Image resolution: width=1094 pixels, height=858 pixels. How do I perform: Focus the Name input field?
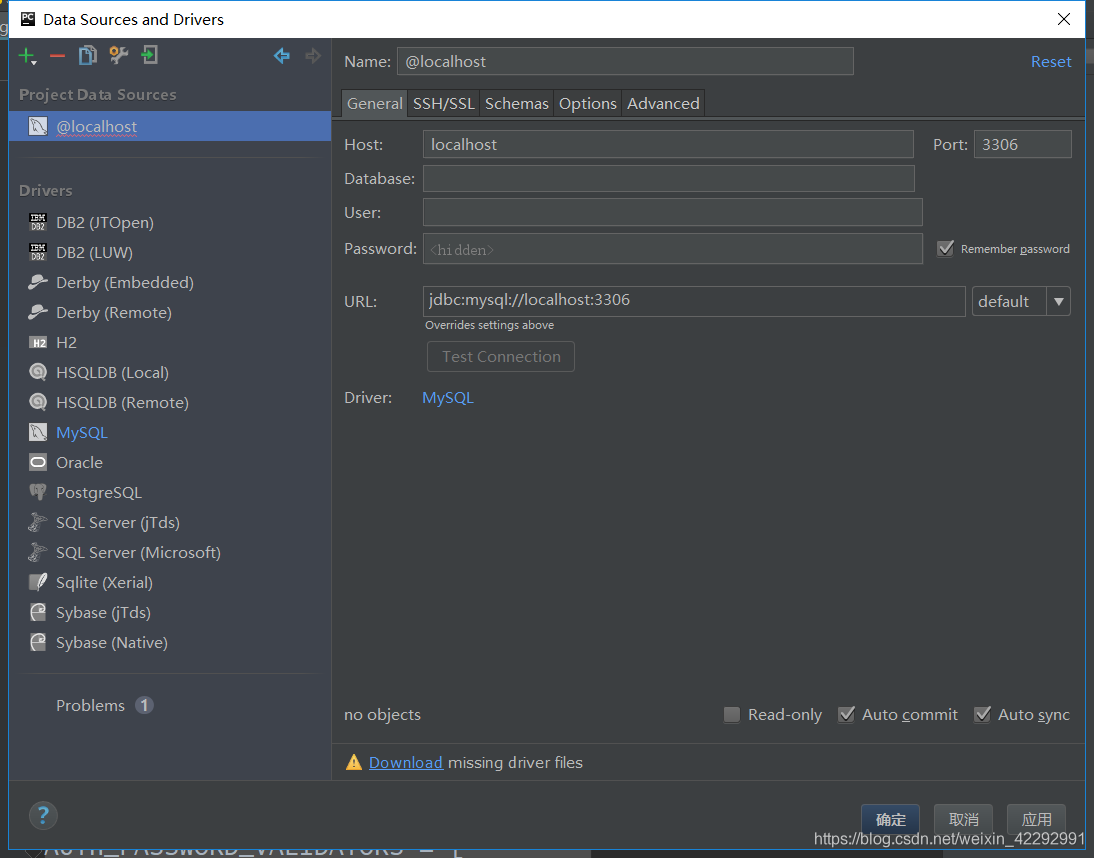[625, 61]
